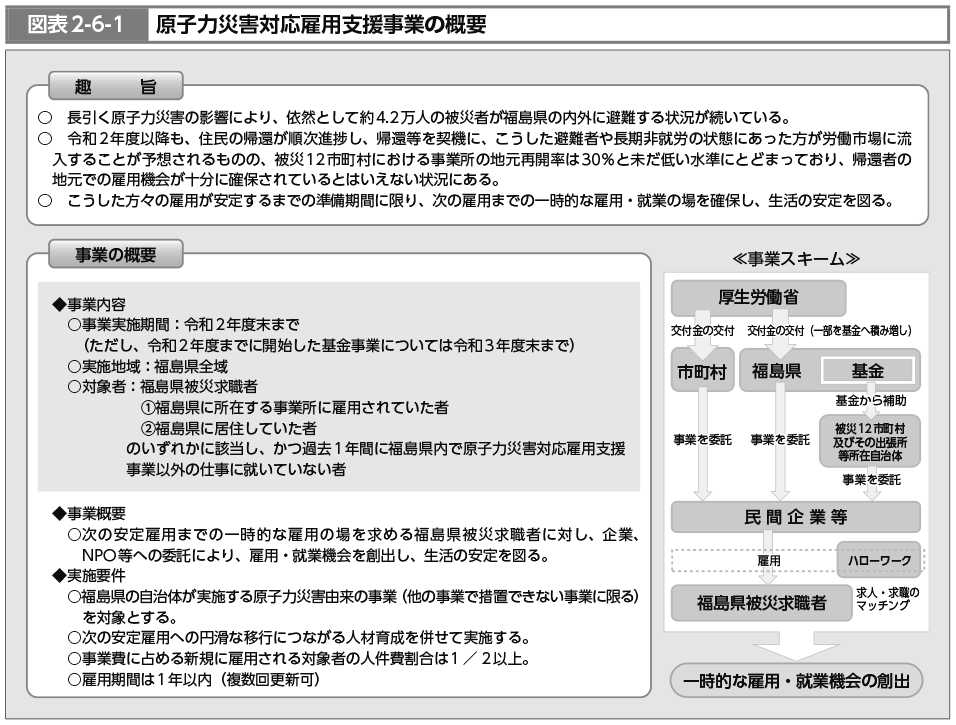Click the 民間企業等 bar
Viewport: 956px width, 725px height.
pos(795,516)
